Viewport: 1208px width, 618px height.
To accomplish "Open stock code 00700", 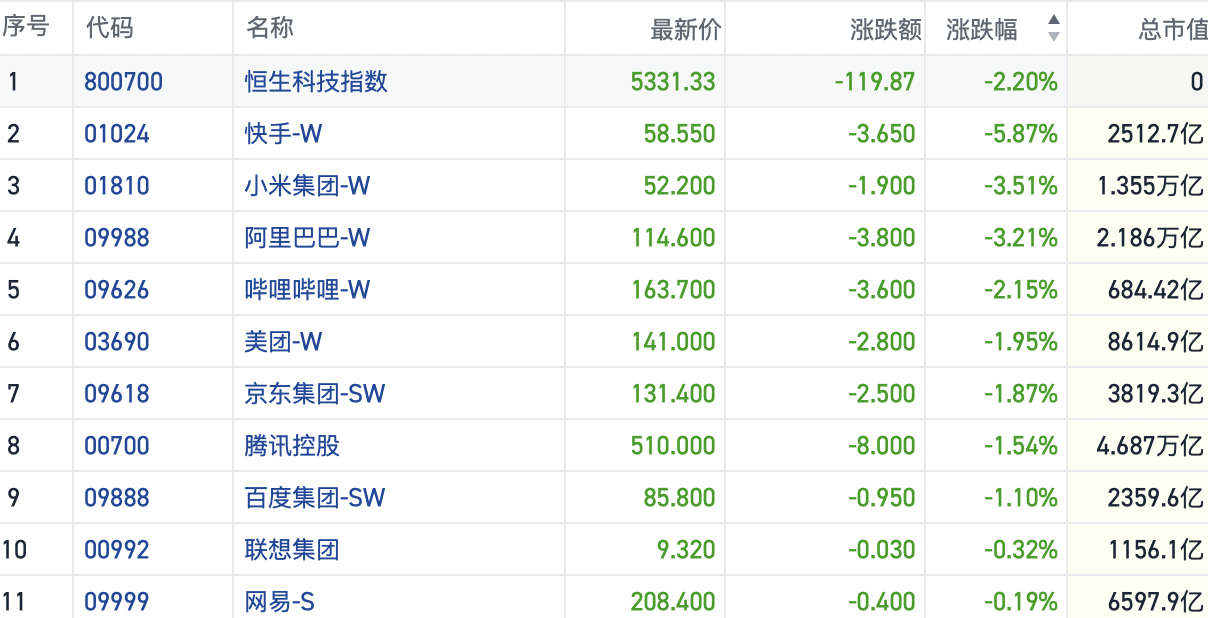I will tap(117, 445).
